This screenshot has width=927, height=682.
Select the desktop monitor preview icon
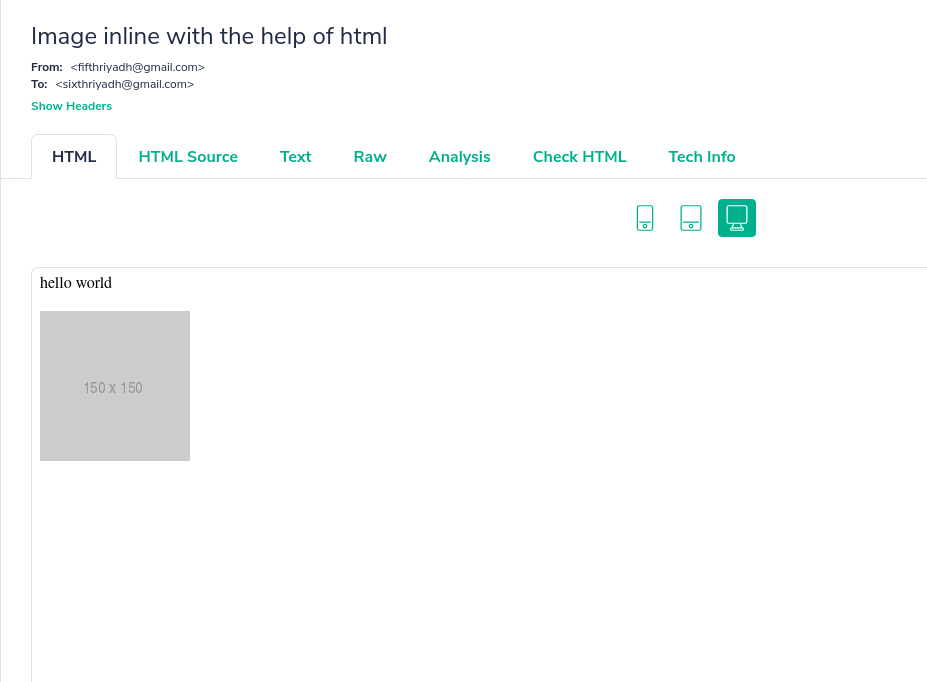[x=736, y=217]
